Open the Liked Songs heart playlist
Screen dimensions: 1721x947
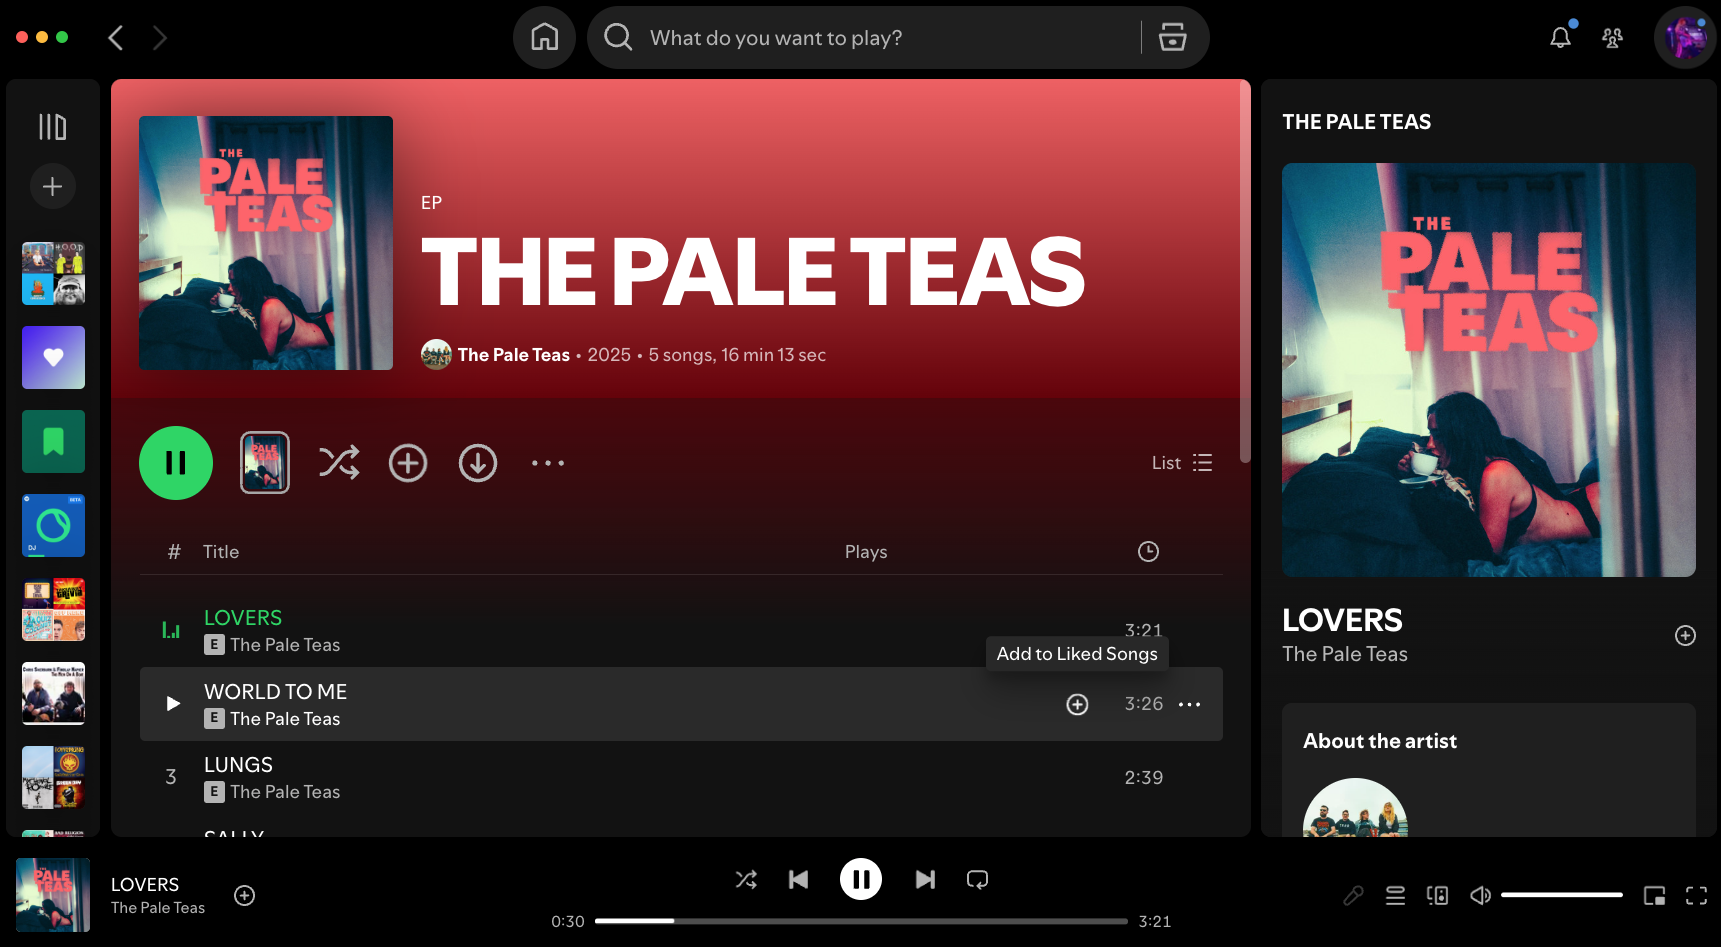(53, 357)
